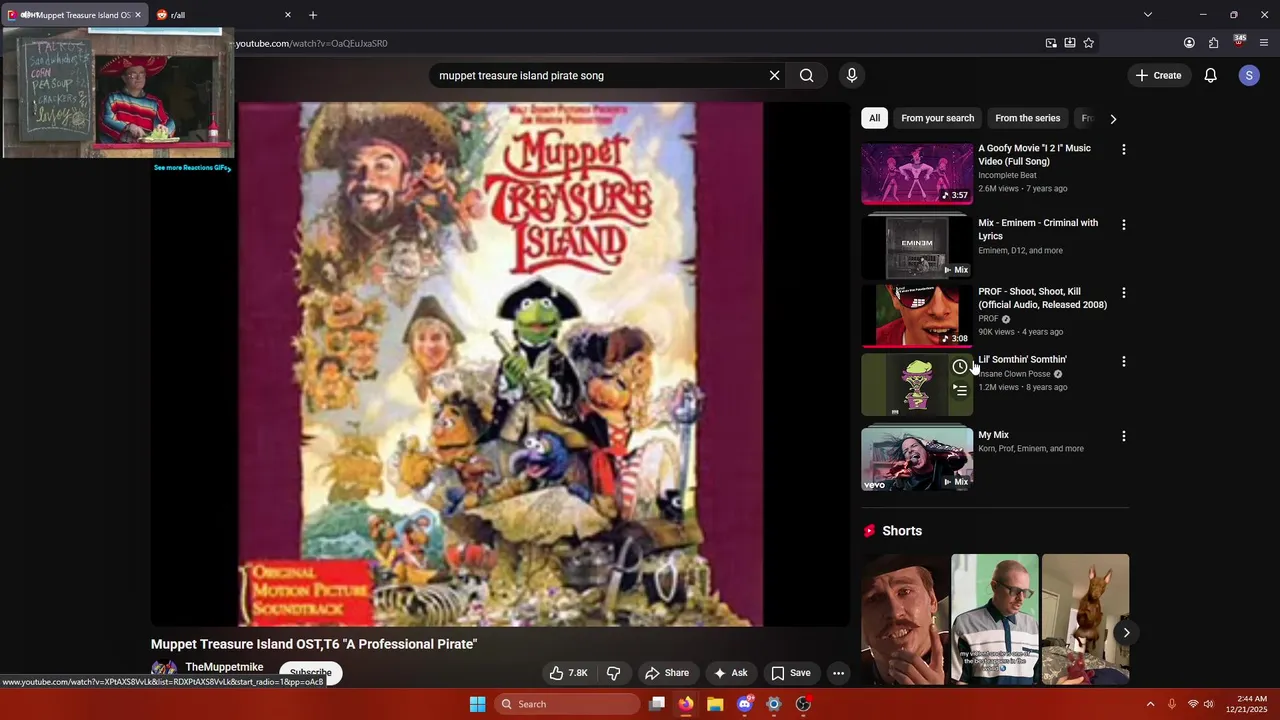Image resolution: width=1280 pixels, height=720 pixels.
Task: Select the 'All' filter chip
Action: tap(874, 118)
